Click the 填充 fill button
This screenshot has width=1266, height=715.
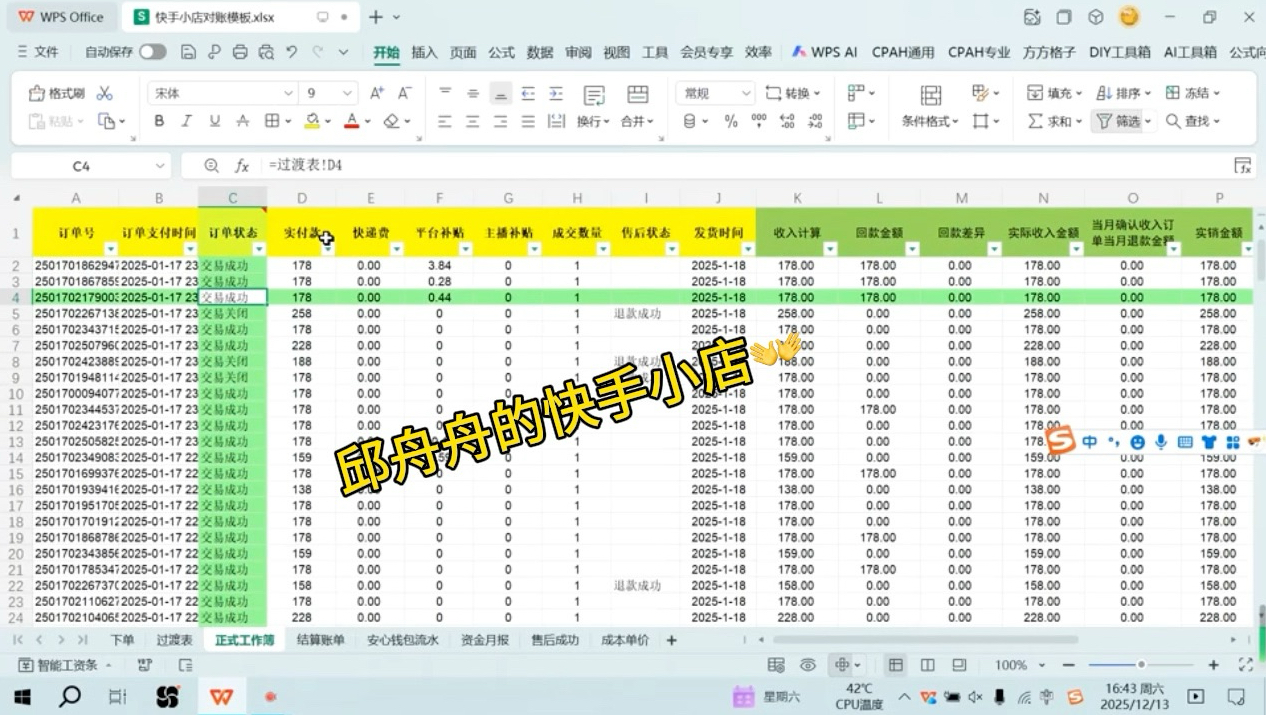(x=1055, y=93)
